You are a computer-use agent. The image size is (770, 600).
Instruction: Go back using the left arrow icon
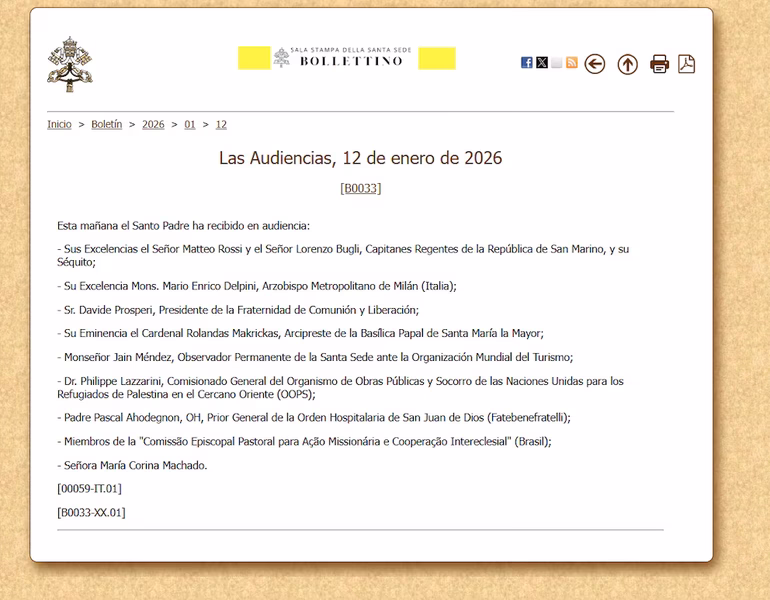pyautogui.click(x=595, y=64)
